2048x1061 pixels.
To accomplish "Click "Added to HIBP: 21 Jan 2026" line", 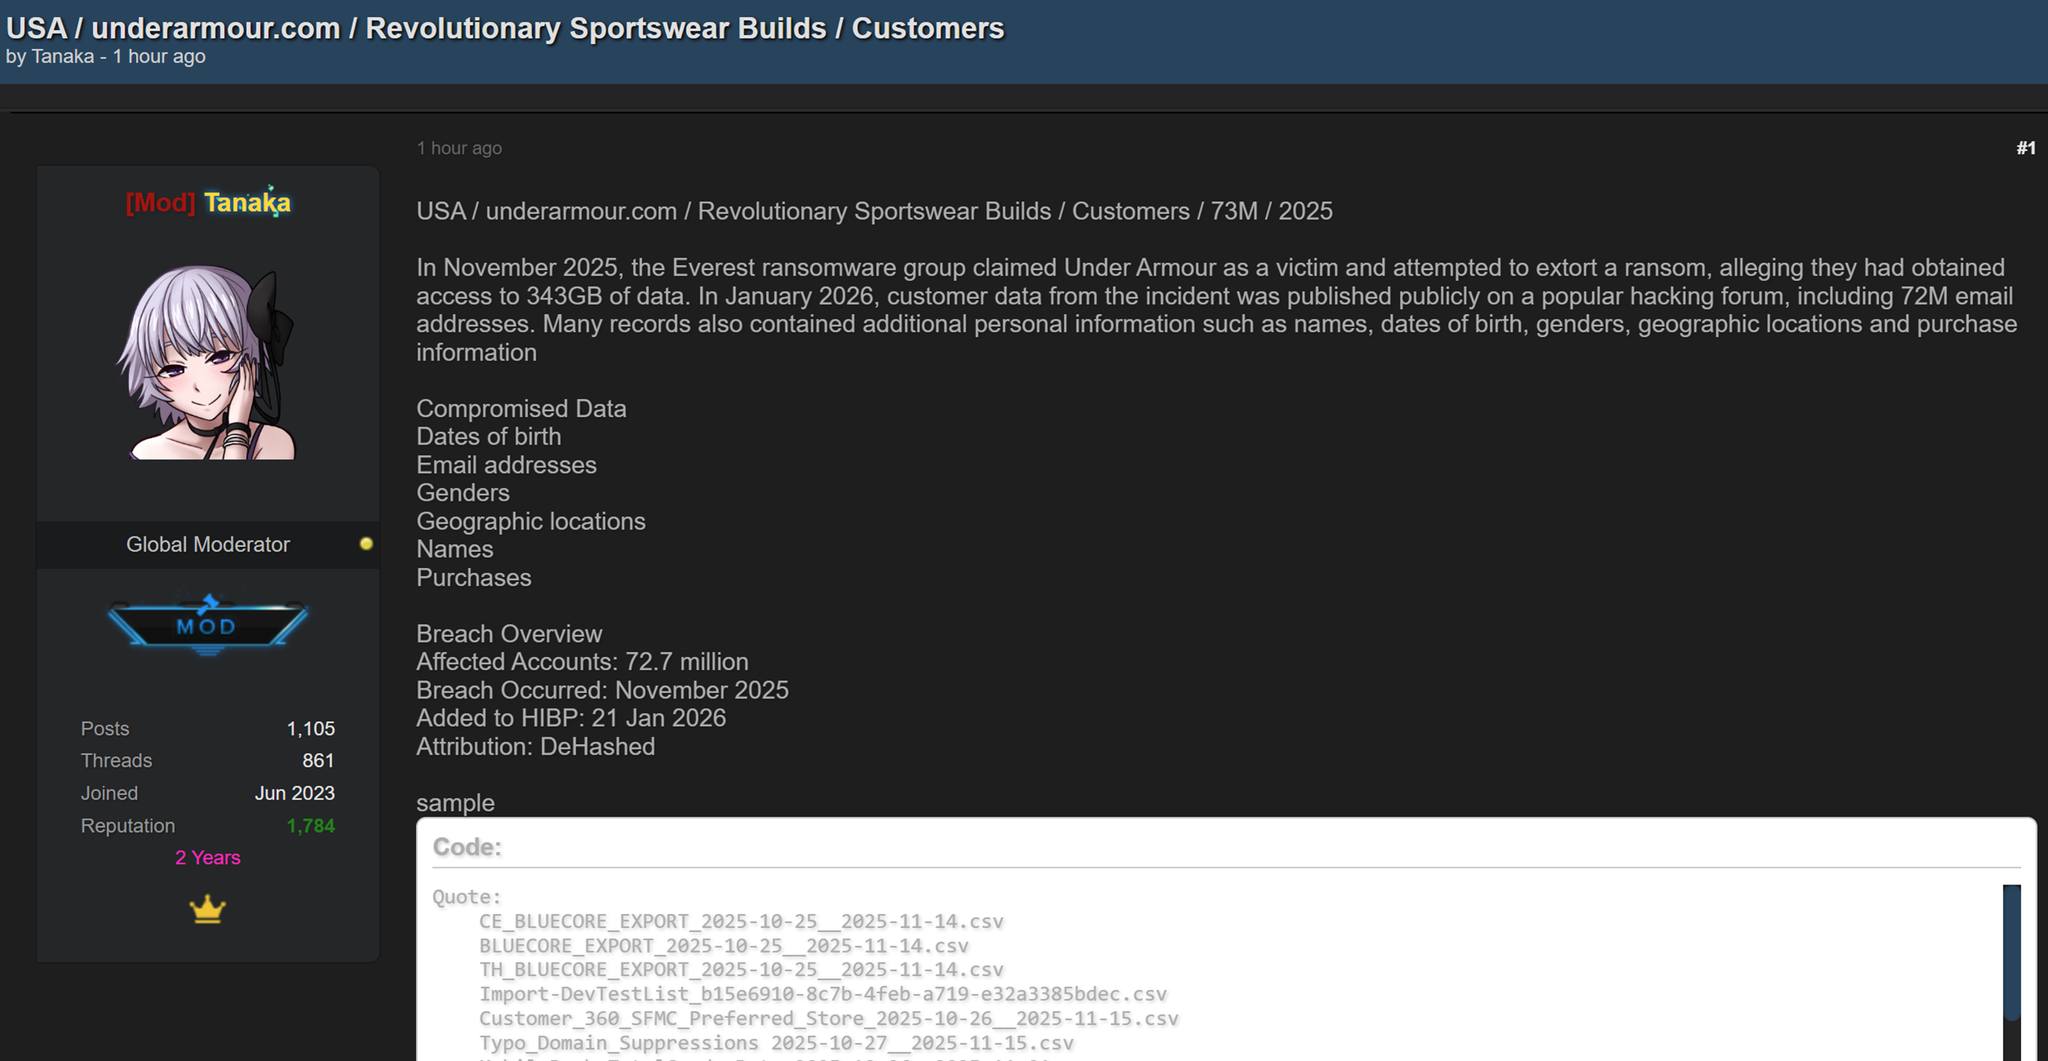I will click(x=571, y=718).
